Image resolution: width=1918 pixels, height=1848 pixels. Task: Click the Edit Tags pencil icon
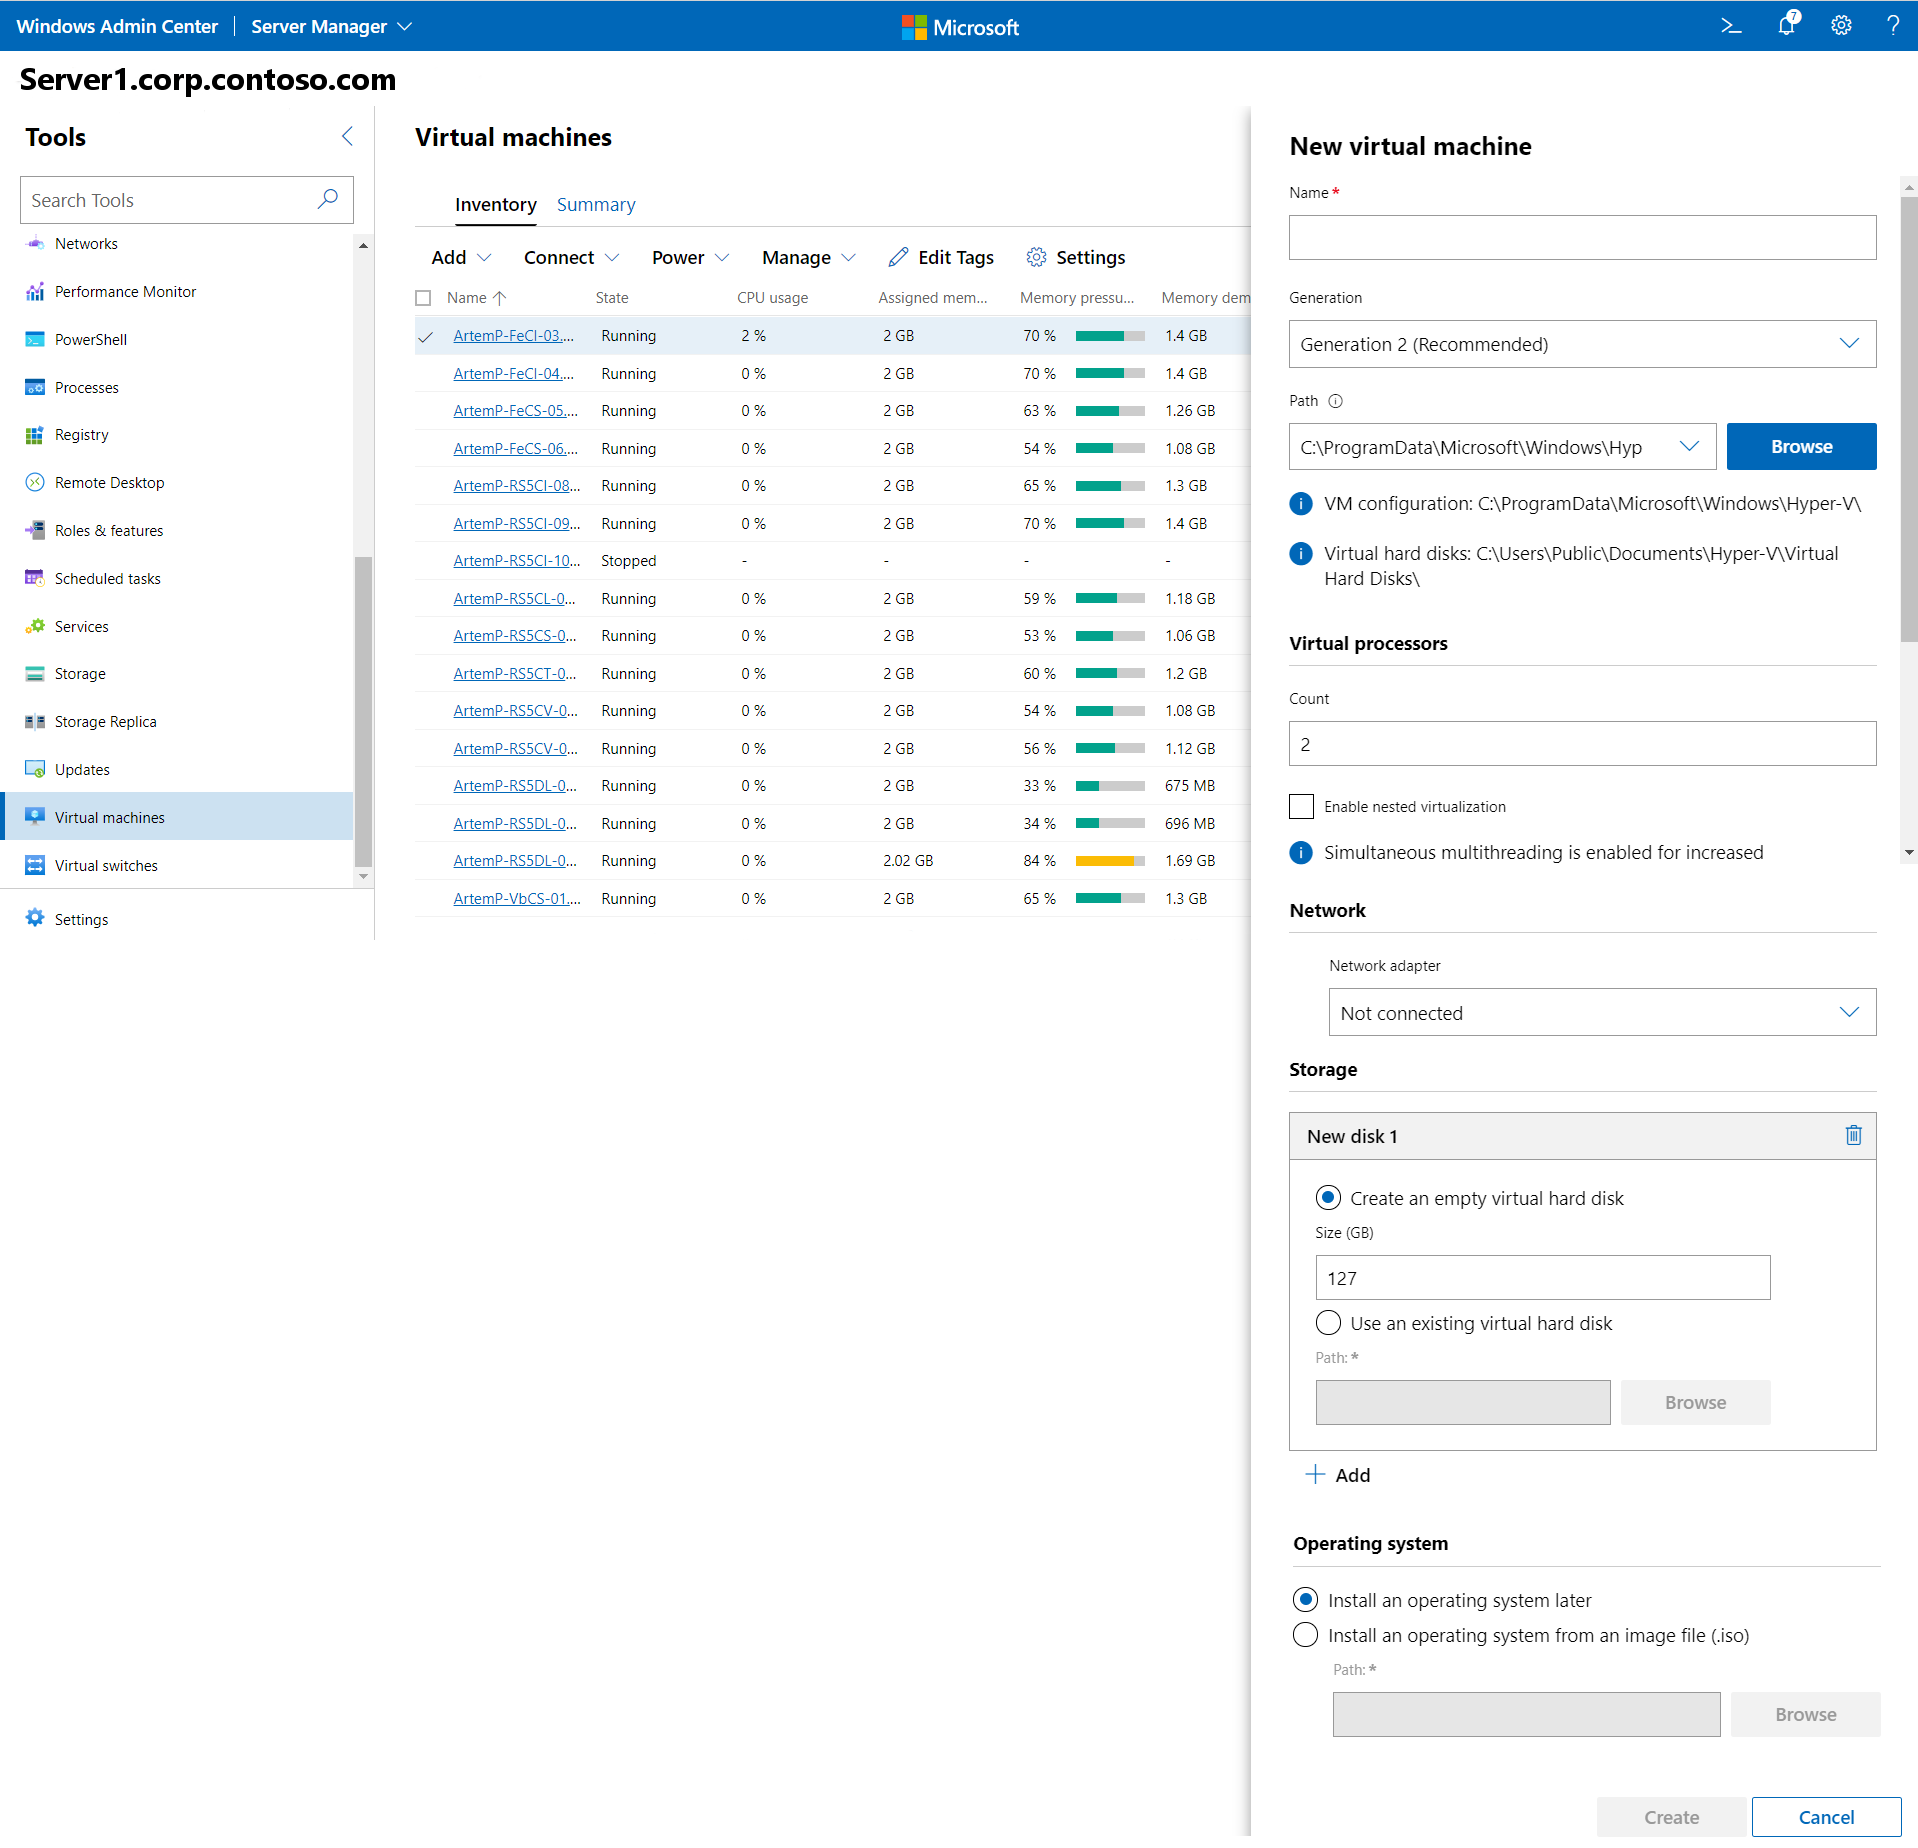(898, 257)
